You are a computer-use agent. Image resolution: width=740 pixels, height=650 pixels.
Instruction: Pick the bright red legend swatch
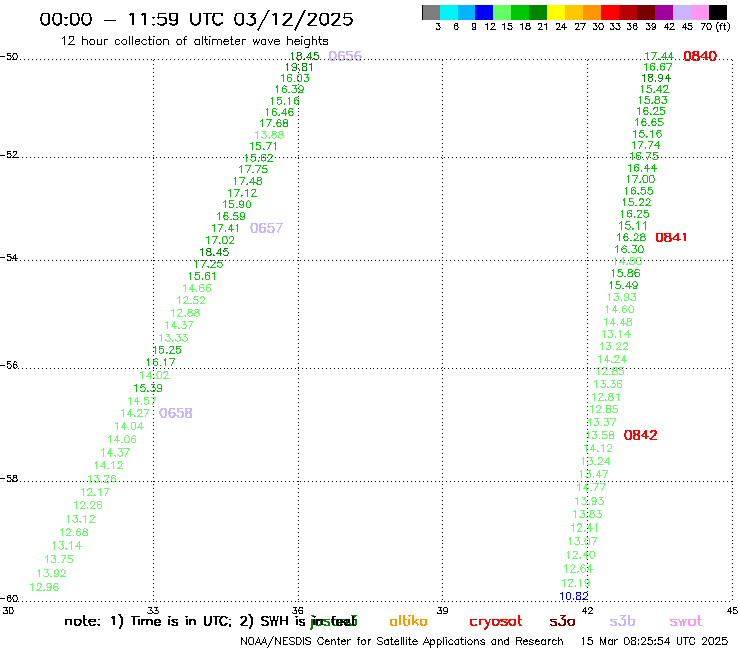(610, 12)
